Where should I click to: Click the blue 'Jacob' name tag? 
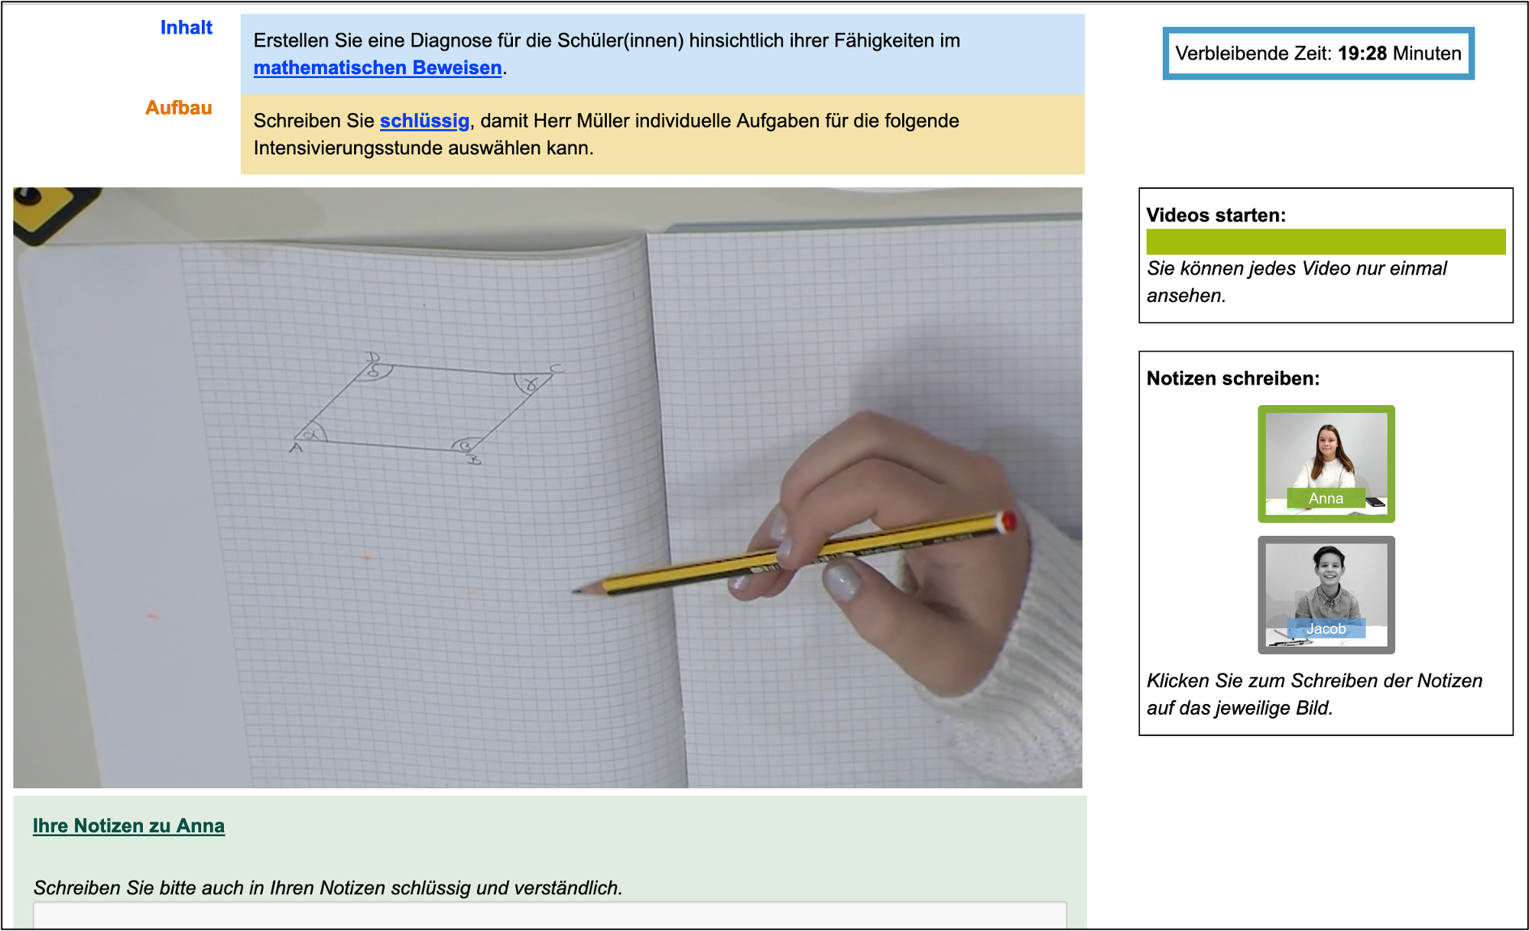1325,628
